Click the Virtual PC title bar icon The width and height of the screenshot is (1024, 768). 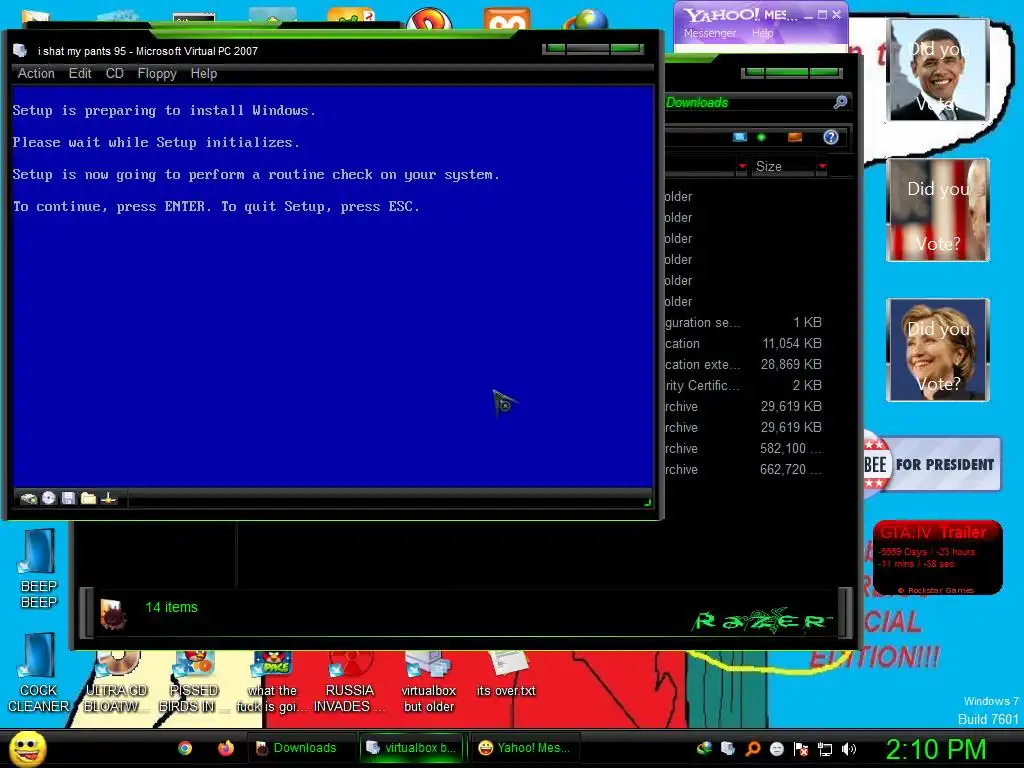tap(20, 51)
